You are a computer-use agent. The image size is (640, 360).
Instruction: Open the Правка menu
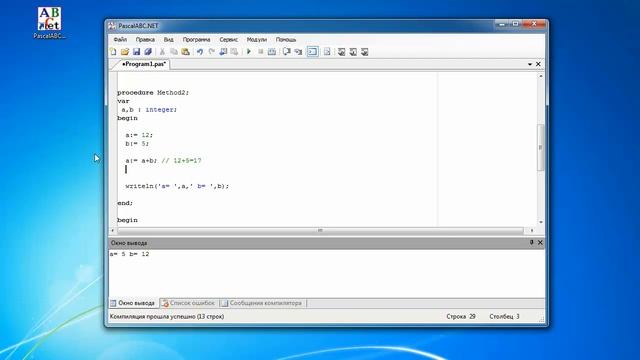[x=145, y=40]
